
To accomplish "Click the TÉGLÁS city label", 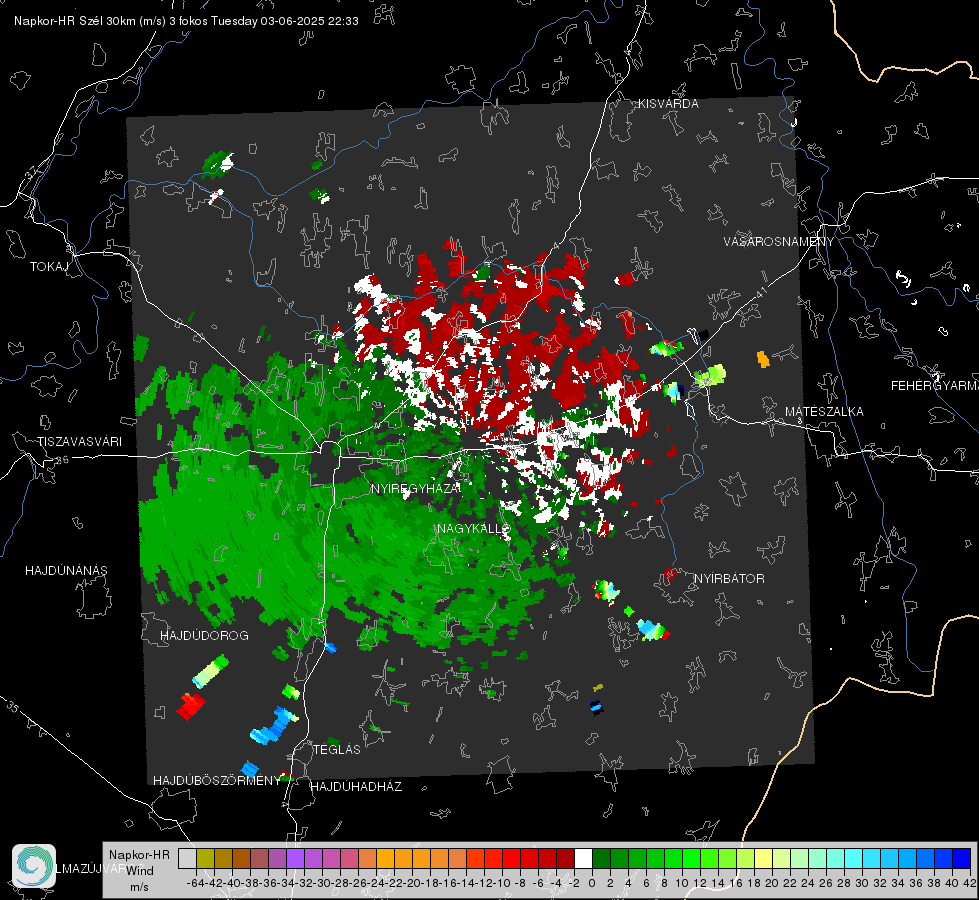I will 337,750.
